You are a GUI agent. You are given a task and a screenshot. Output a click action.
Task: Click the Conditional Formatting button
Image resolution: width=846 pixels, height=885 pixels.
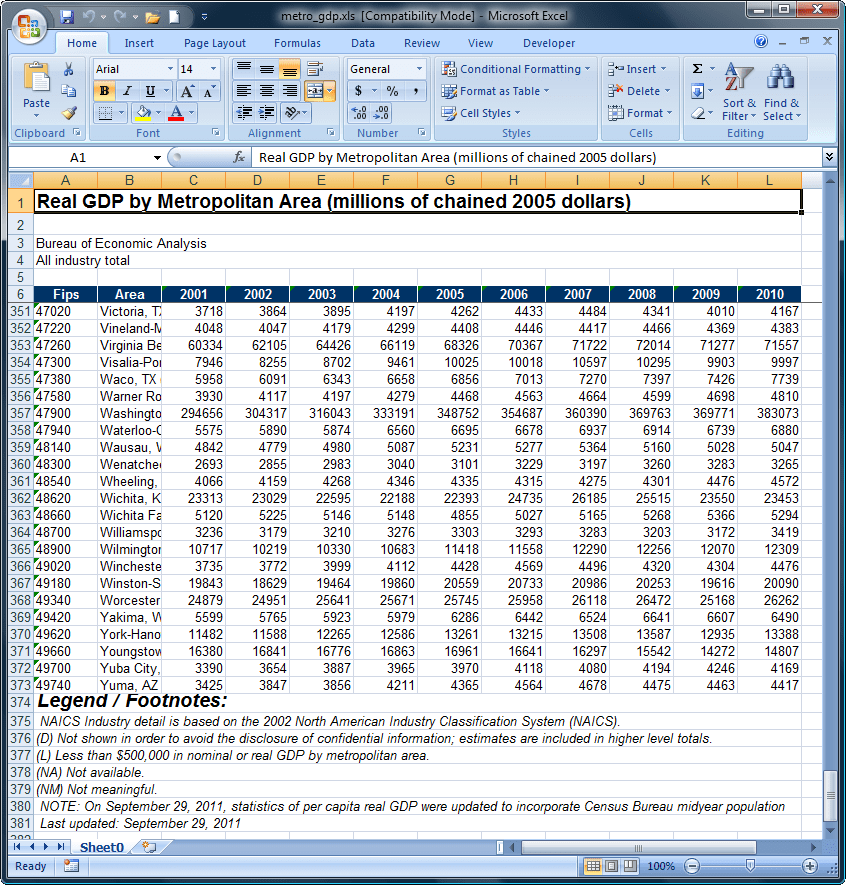click(x=516, y=69)
